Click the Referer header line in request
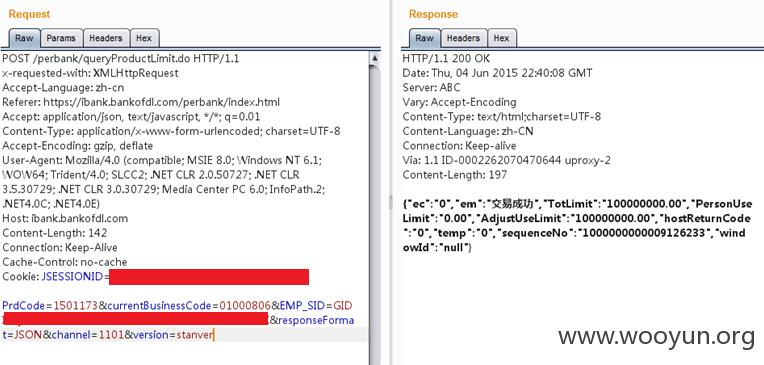764x365 pixels. pos(141,102)
